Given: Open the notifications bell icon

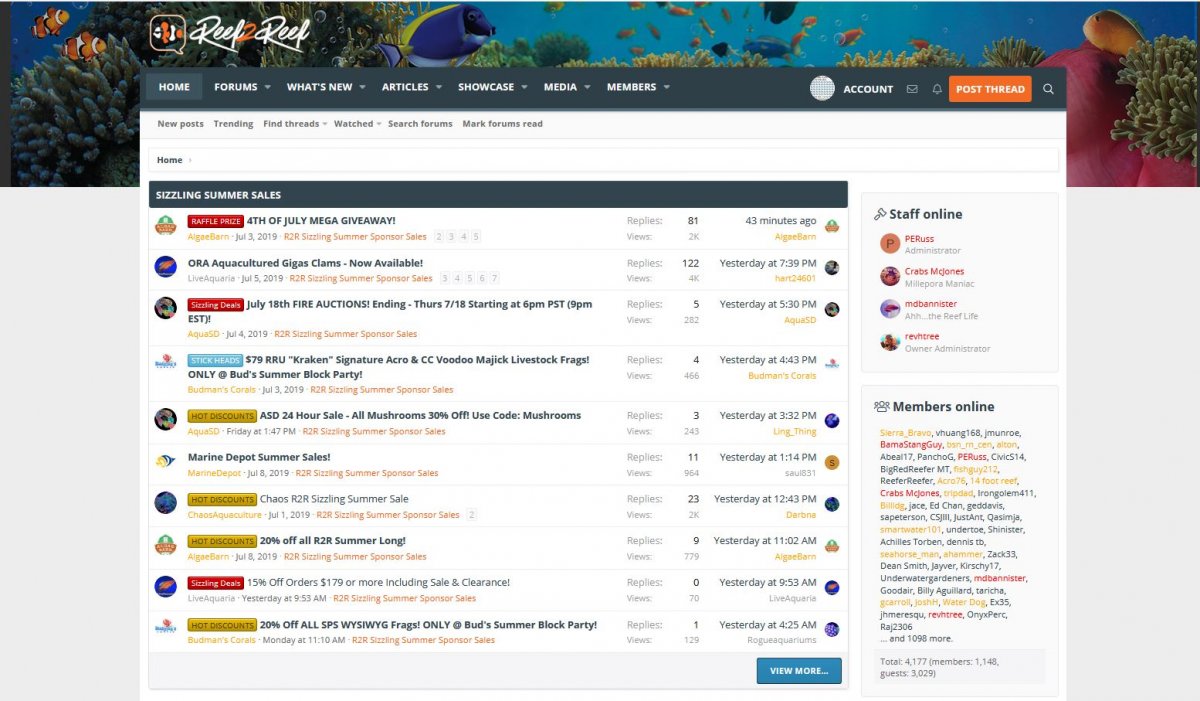Looking at the screenshot, I should (937, 89).
